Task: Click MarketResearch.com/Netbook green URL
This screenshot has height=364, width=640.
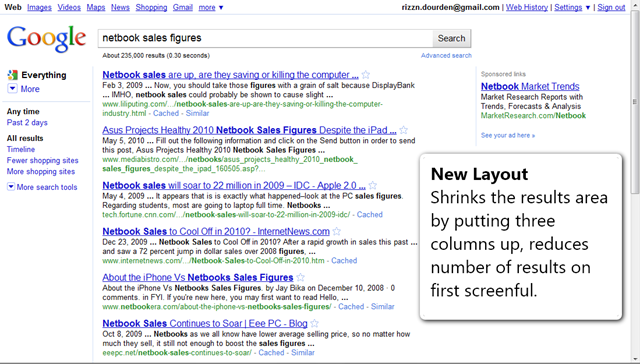Action: tap(533, 115)
